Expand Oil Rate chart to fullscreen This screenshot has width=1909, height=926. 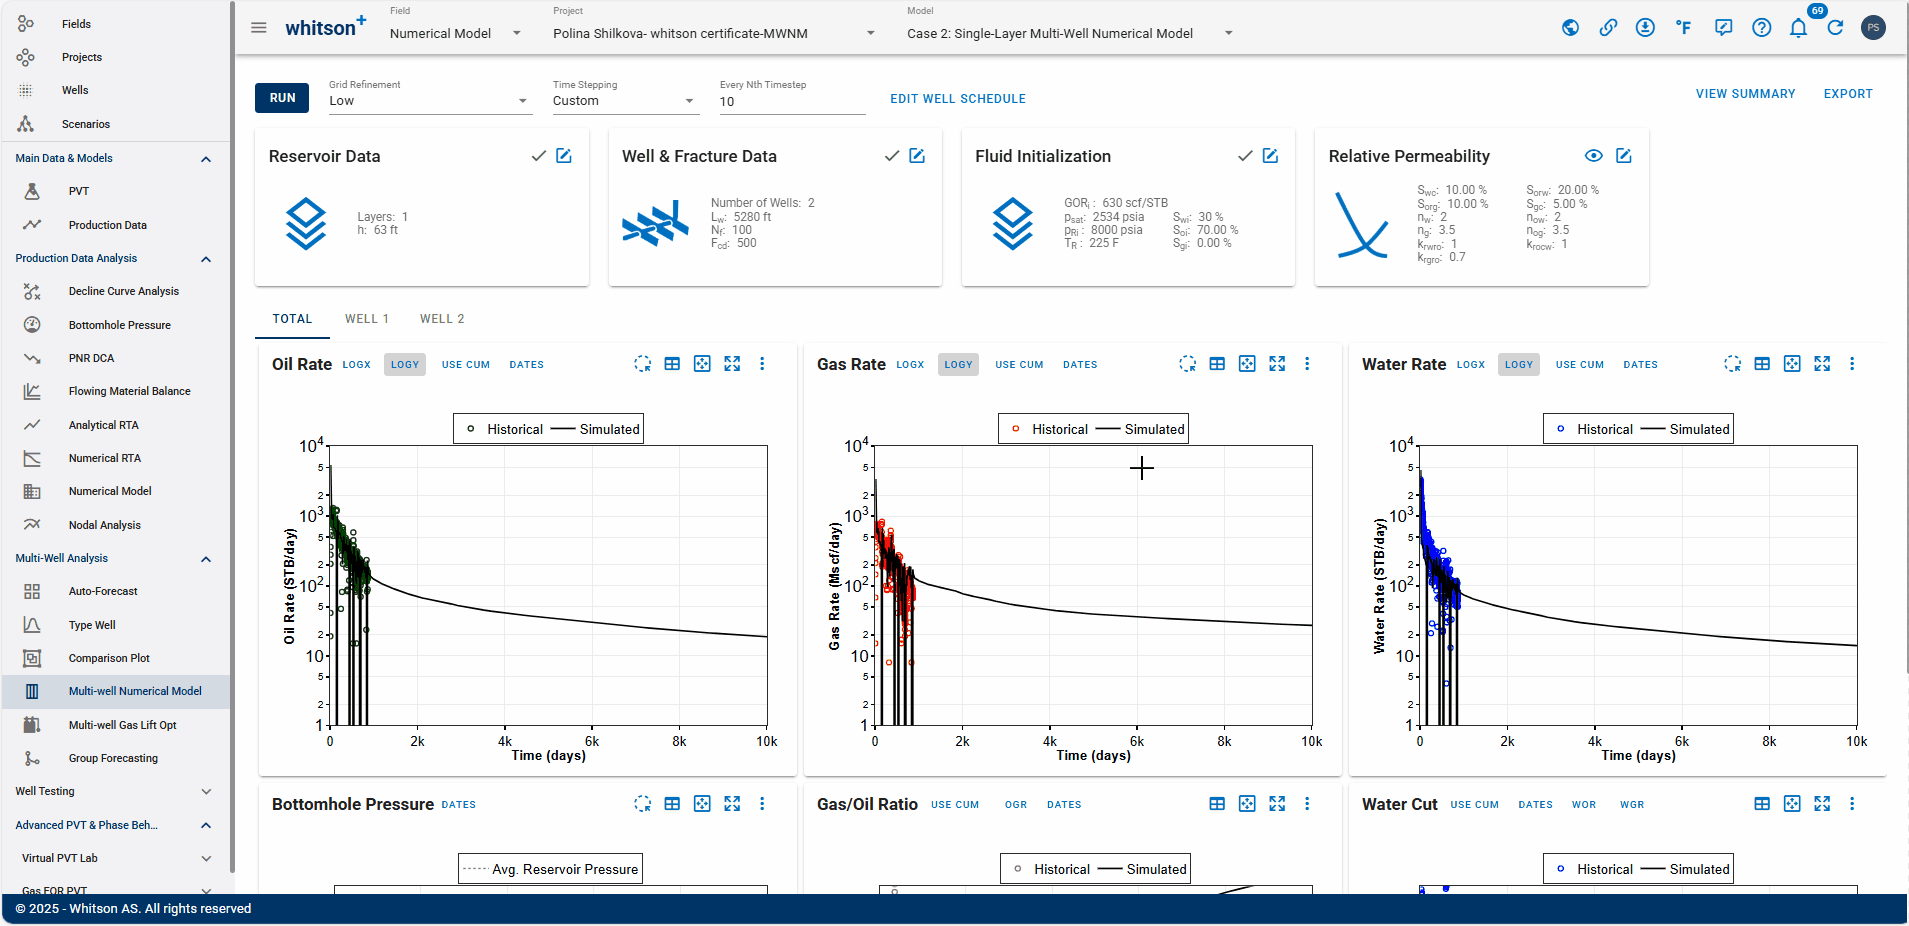pos(732,364)
